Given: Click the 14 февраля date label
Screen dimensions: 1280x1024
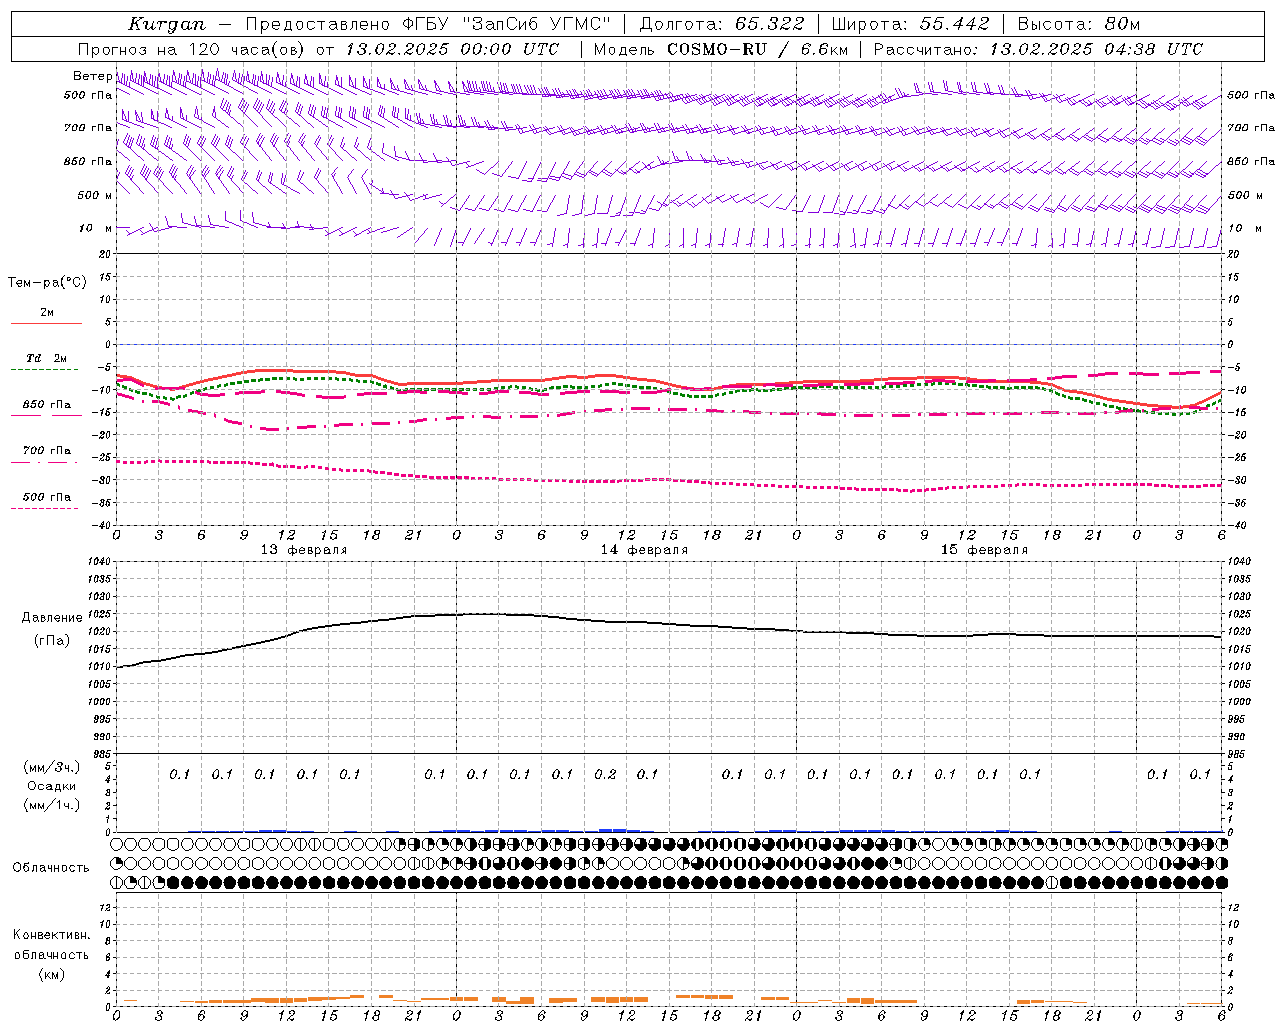Looking at the screenshot, I should tap(644, 550).
